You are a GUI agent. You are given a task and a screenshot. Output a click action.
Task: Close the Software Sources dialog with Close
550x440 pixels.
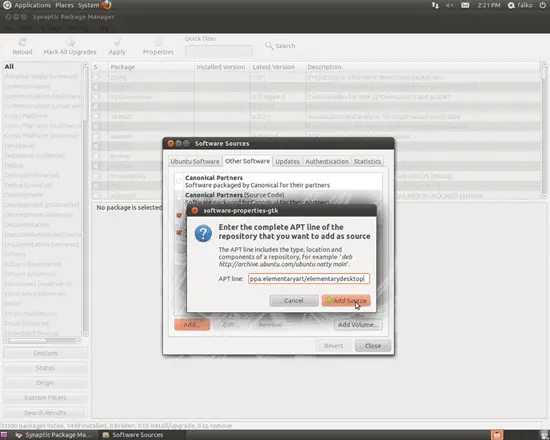[x=373, y=346]
